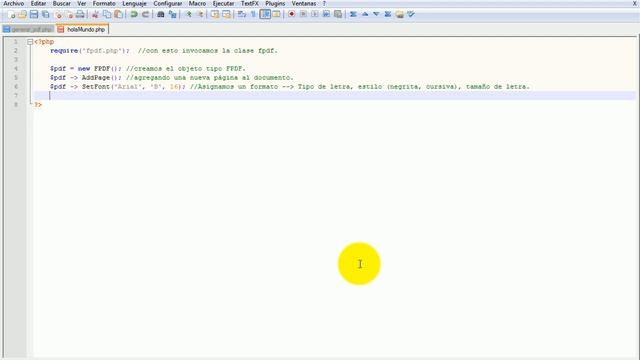Open the Ventanas menu

point(304,4)
